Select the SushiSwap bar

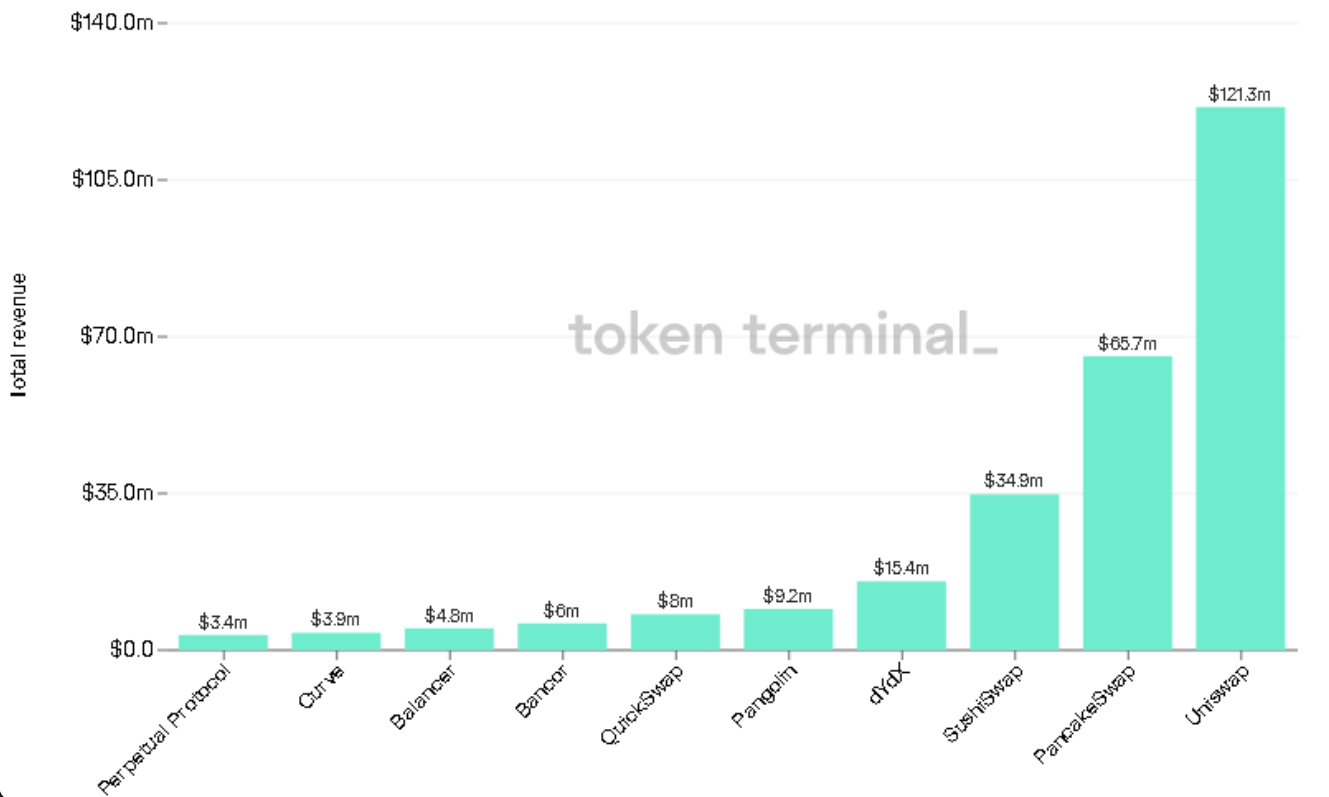pos(1014,572)
